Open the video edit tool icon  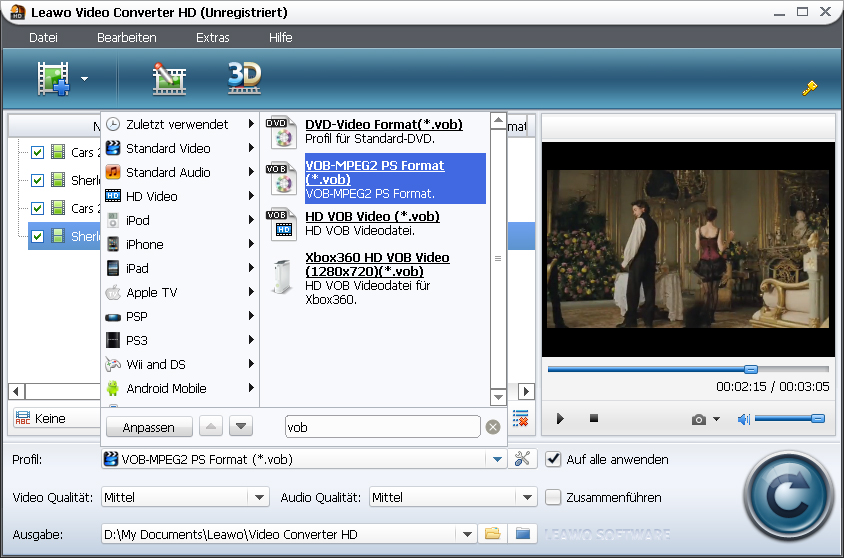tap(169, 78)
